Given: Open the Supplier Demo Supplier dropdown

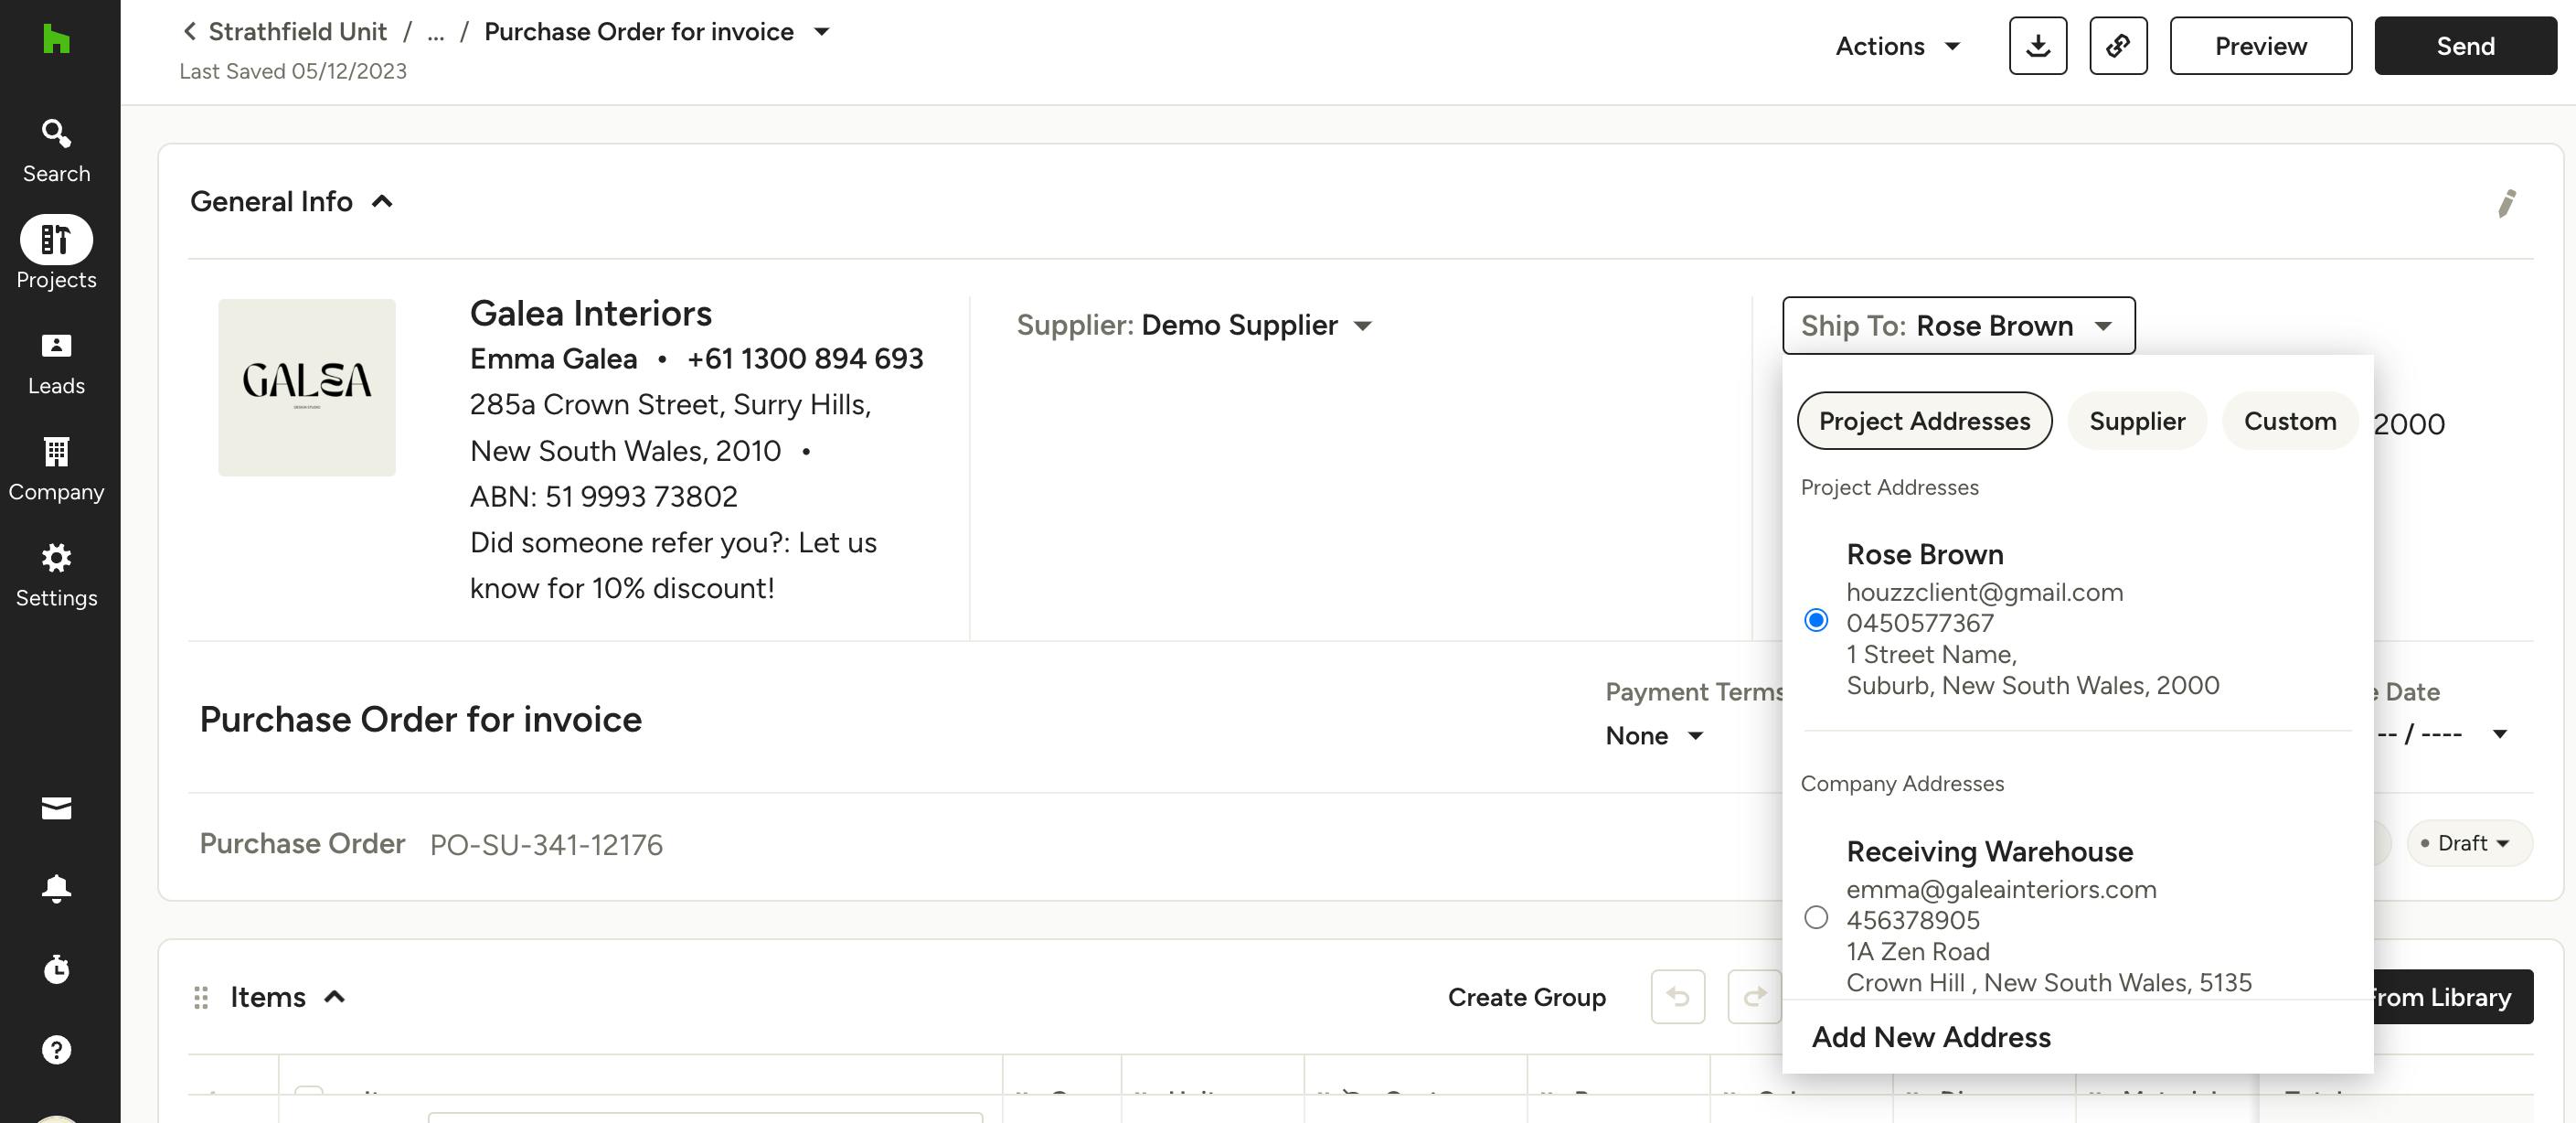Looking at the screenshot, I should (x=1194, y=325).
